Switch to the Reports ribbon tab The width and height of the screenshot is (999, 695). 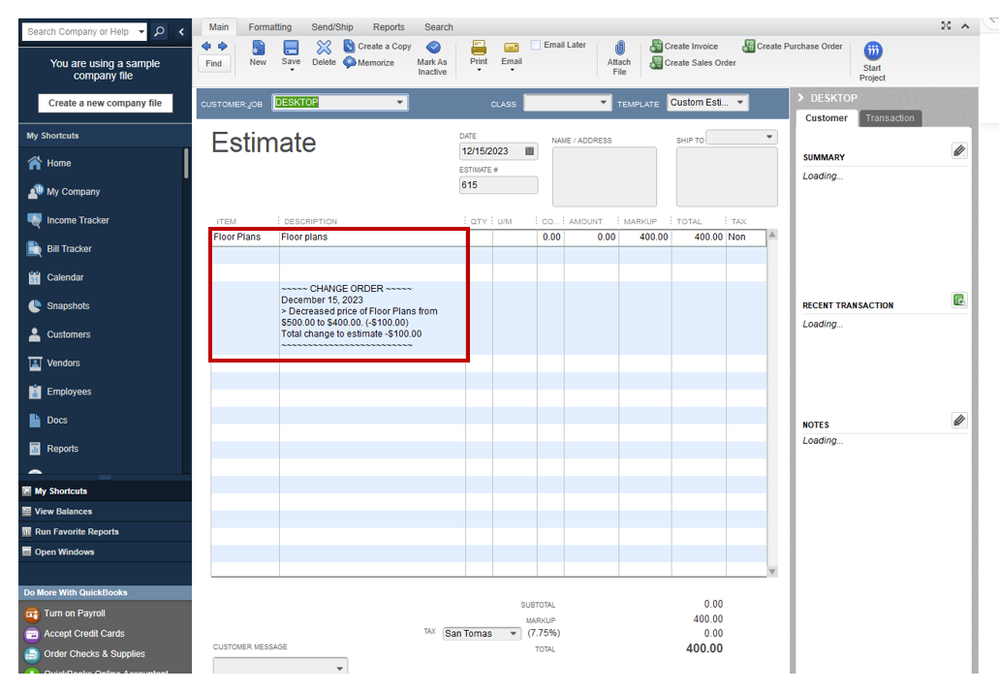point(389,27)
